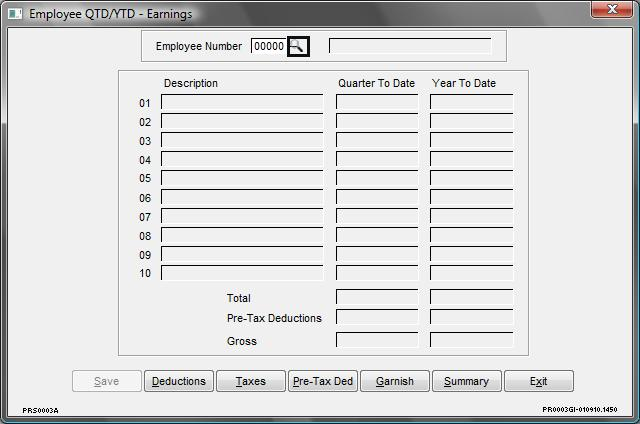
Task: Click the "Description" column header
Action: click(191, 83)
